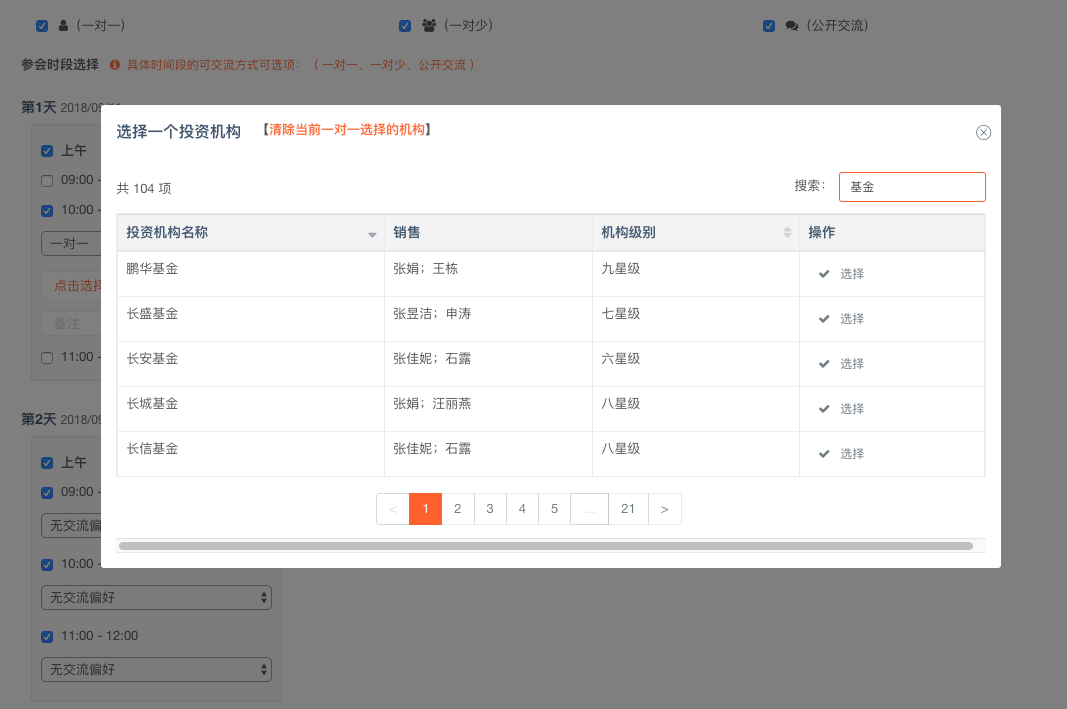Click the 操作 column header

892,233
